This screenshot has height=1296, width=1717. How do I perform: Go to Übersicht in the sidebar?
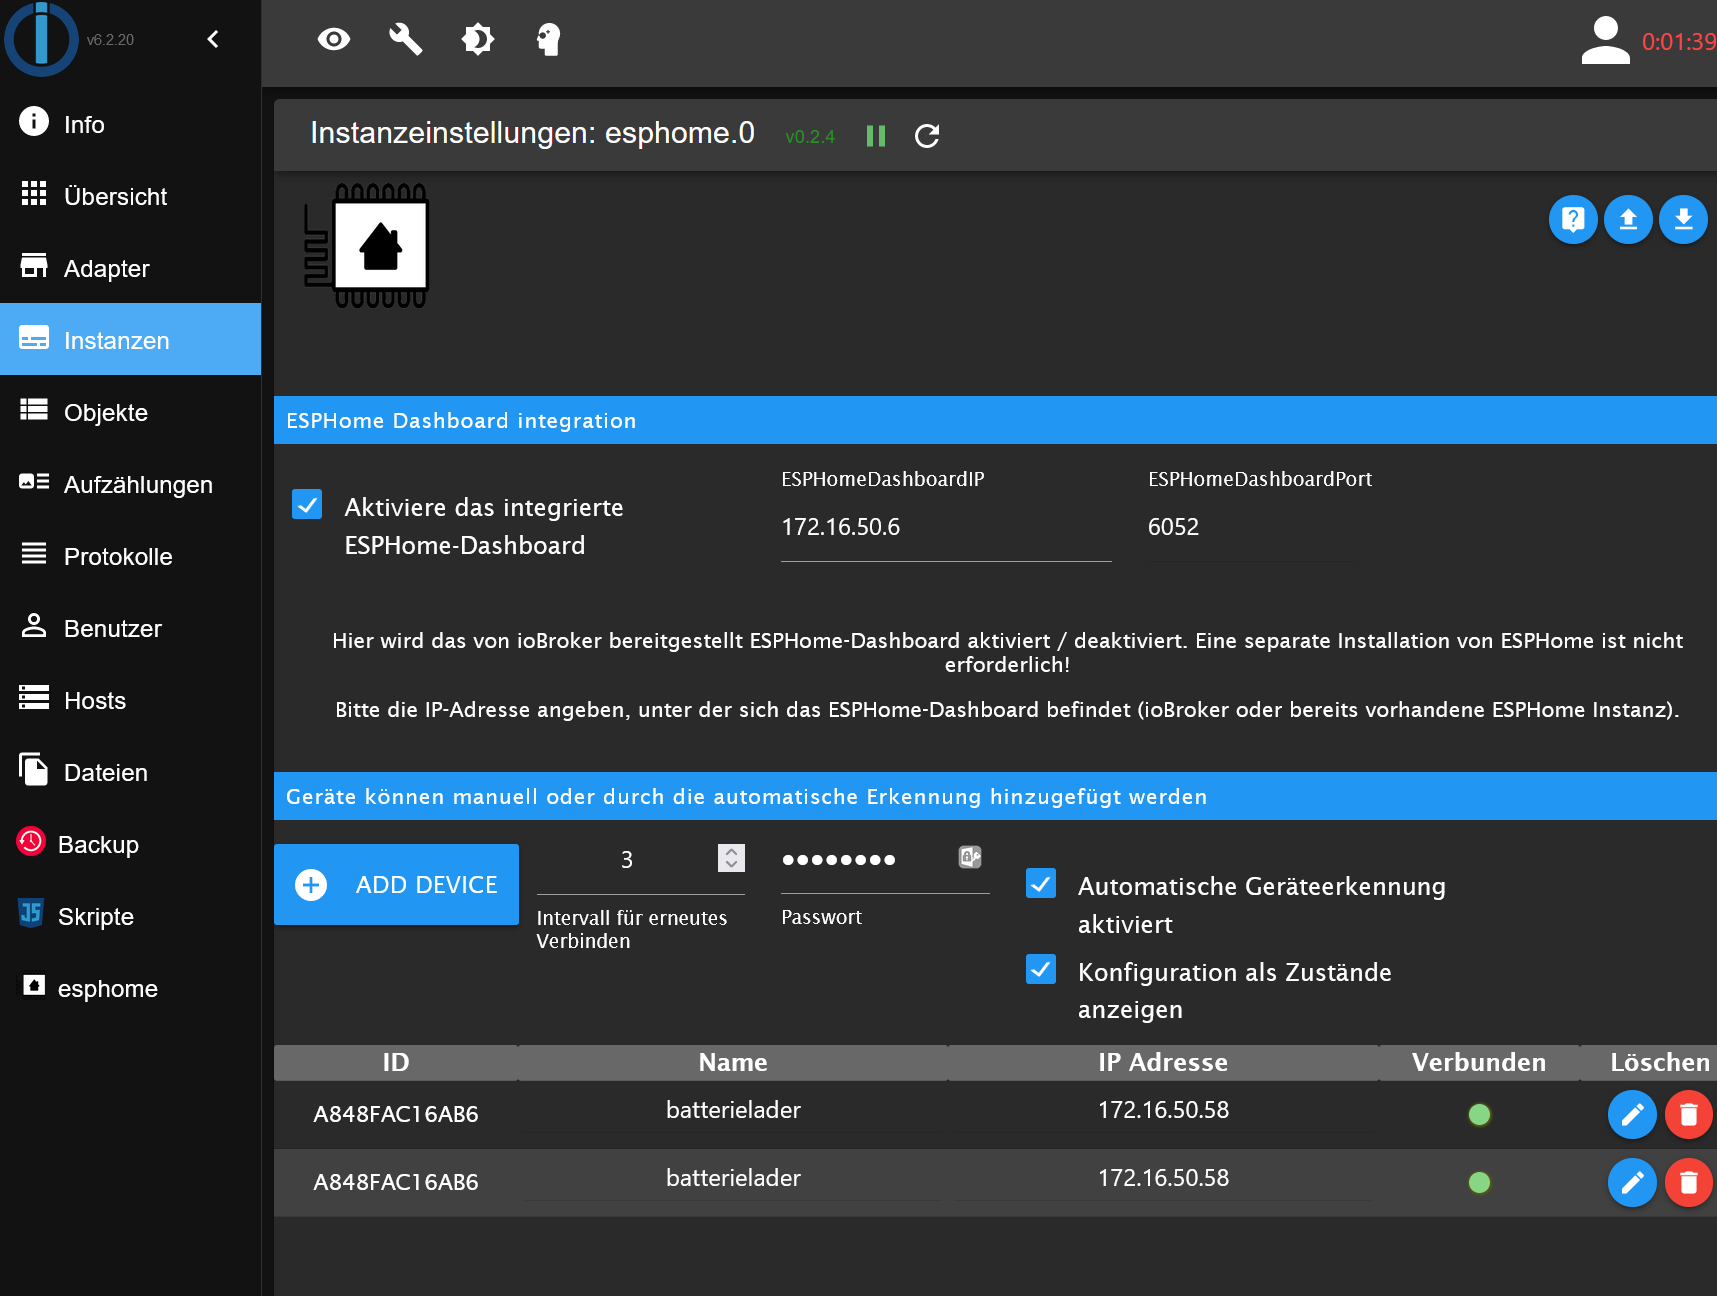pyautogui.click(x=130, y=196)
